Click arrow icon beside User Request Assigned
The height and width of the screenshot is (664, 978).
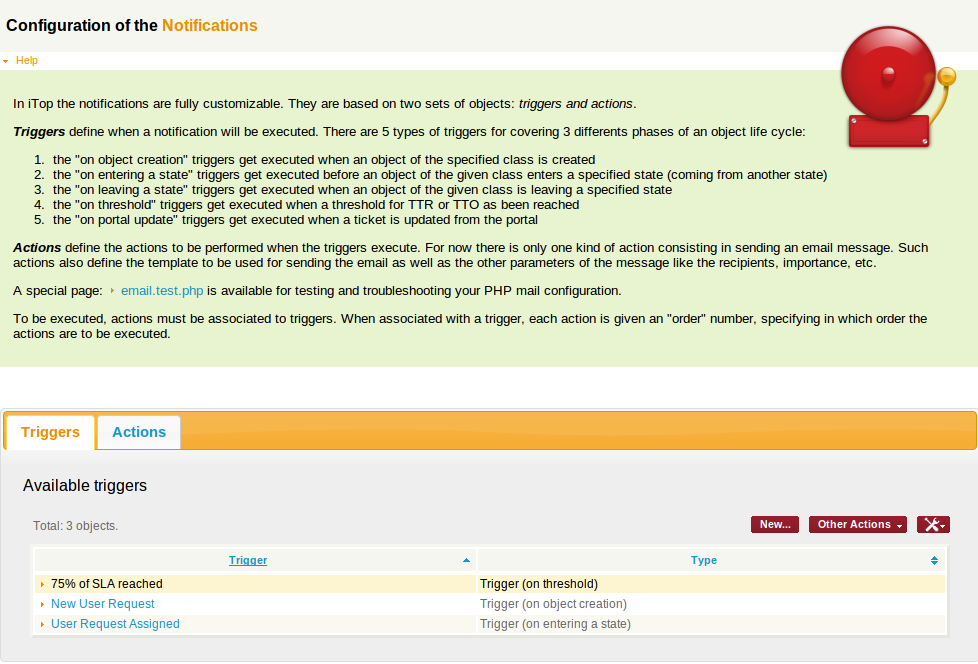pos(42,624)
